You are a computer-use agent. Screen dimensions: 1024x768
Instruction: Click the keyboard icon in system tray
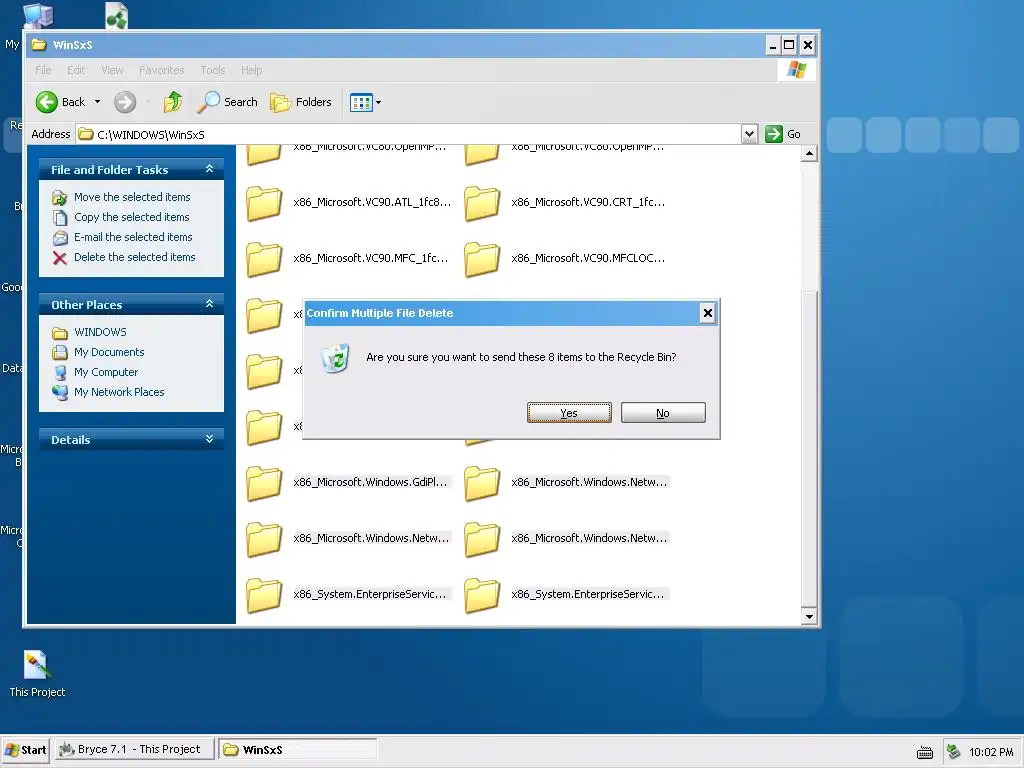(x=925, y=752)
